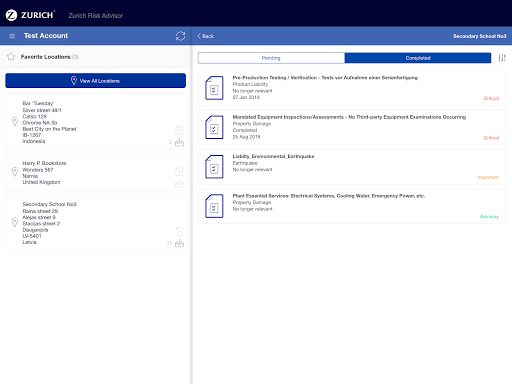512x384 pixels.
Task: Click the United Kingdom country line
Action: tap(42, 182)
